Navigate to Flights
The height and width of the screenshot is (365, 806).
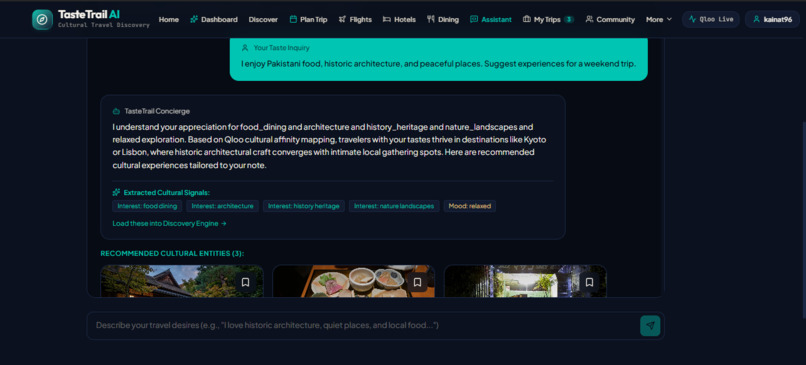click(355, 20)
